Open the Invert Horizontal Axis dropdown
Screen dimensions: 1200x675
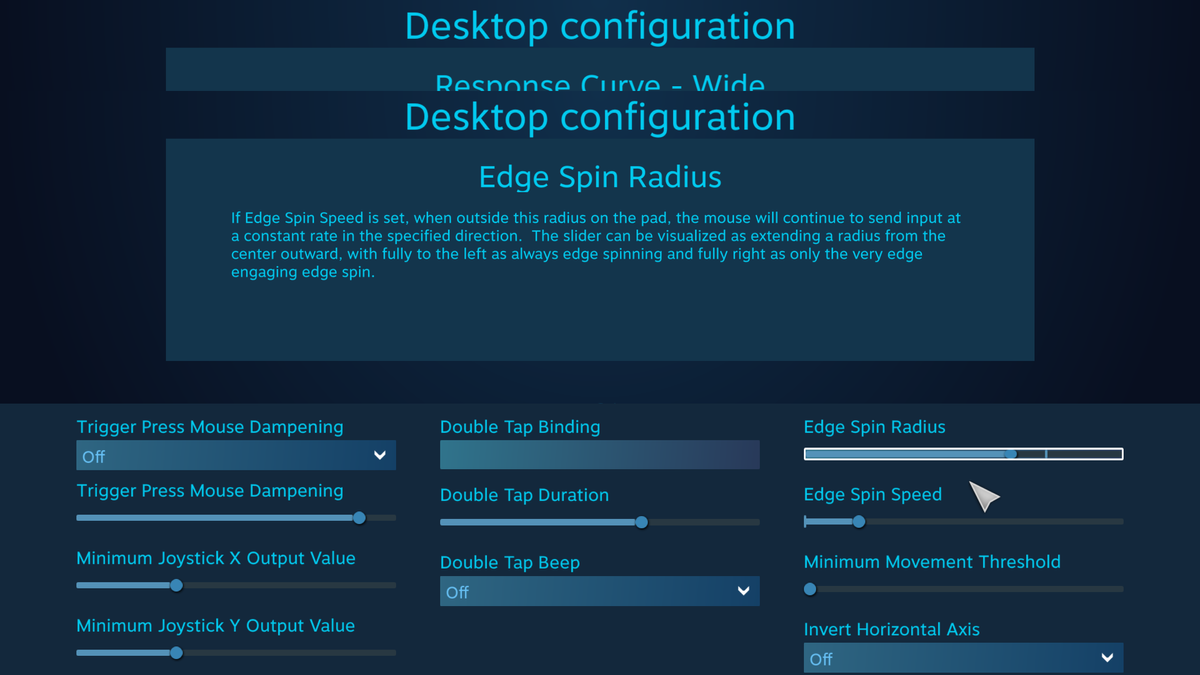(963, 658)
